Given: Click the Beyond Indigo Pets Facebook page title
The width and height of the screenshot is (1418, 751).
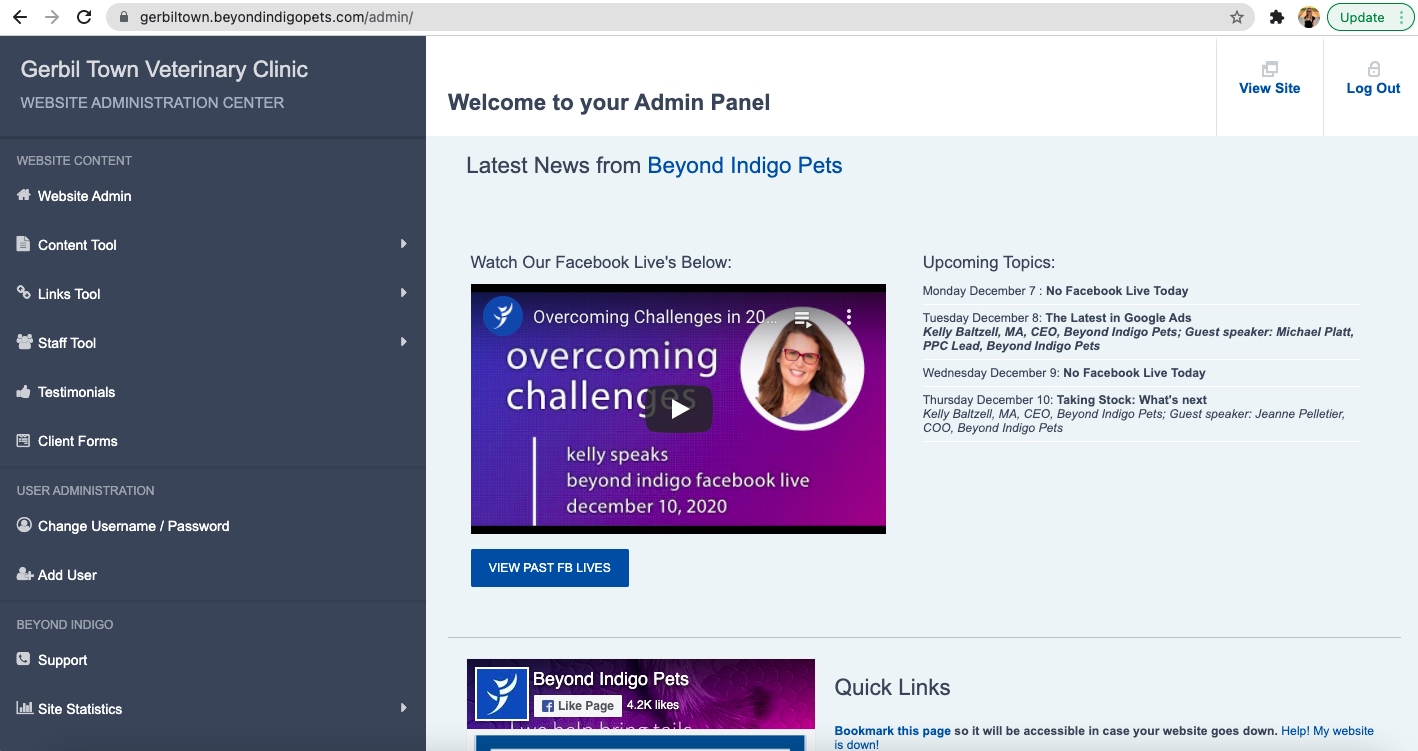Looking at the screenshot, I should (611, 679).
